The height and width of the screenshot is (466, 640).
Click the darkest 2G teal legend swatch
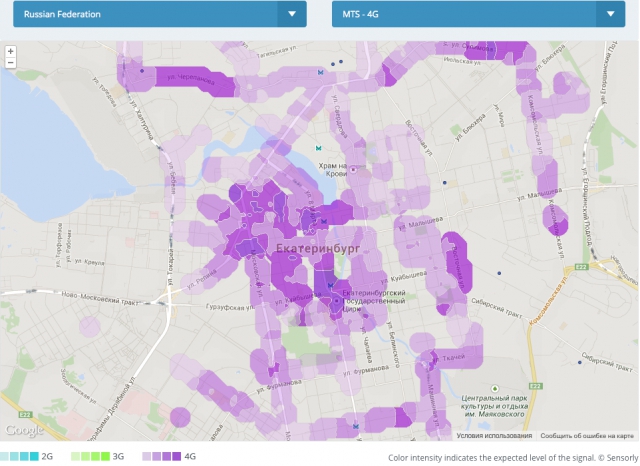coord(34,456)
